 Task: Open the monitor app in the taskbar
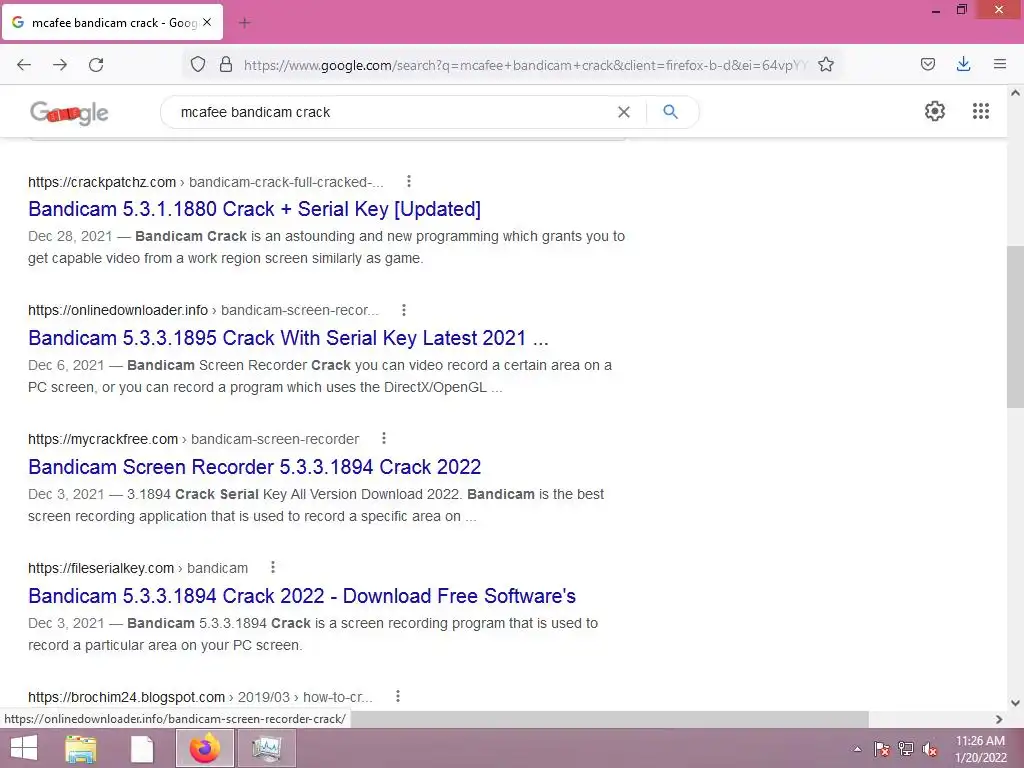[267, 748]
